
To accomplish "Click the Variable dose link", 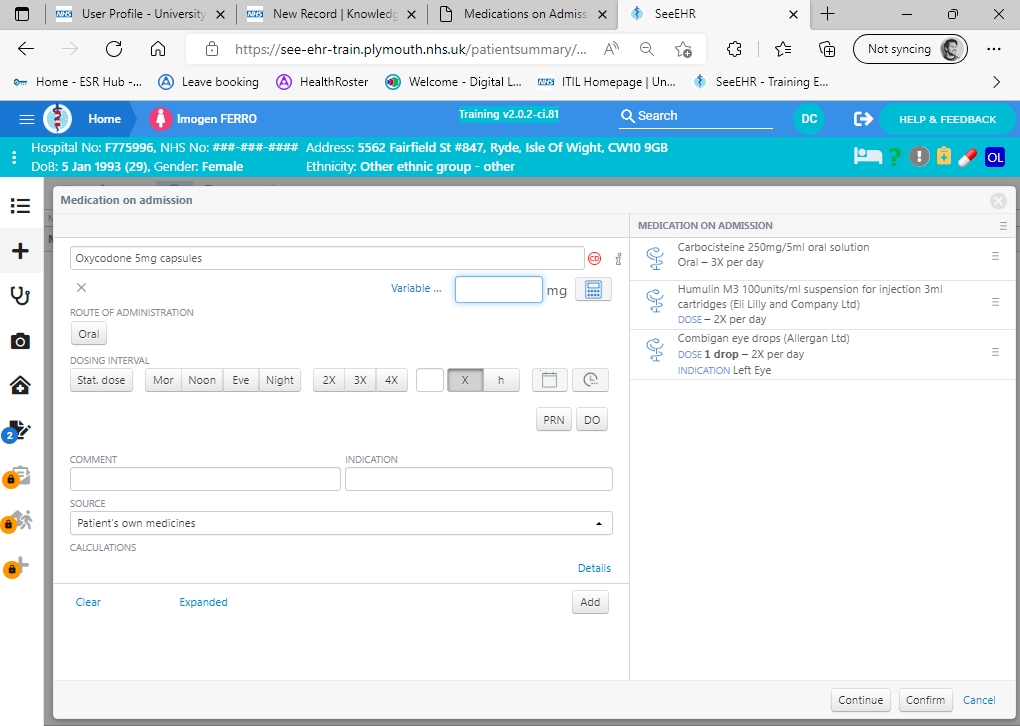I will [x=416, y=288].
